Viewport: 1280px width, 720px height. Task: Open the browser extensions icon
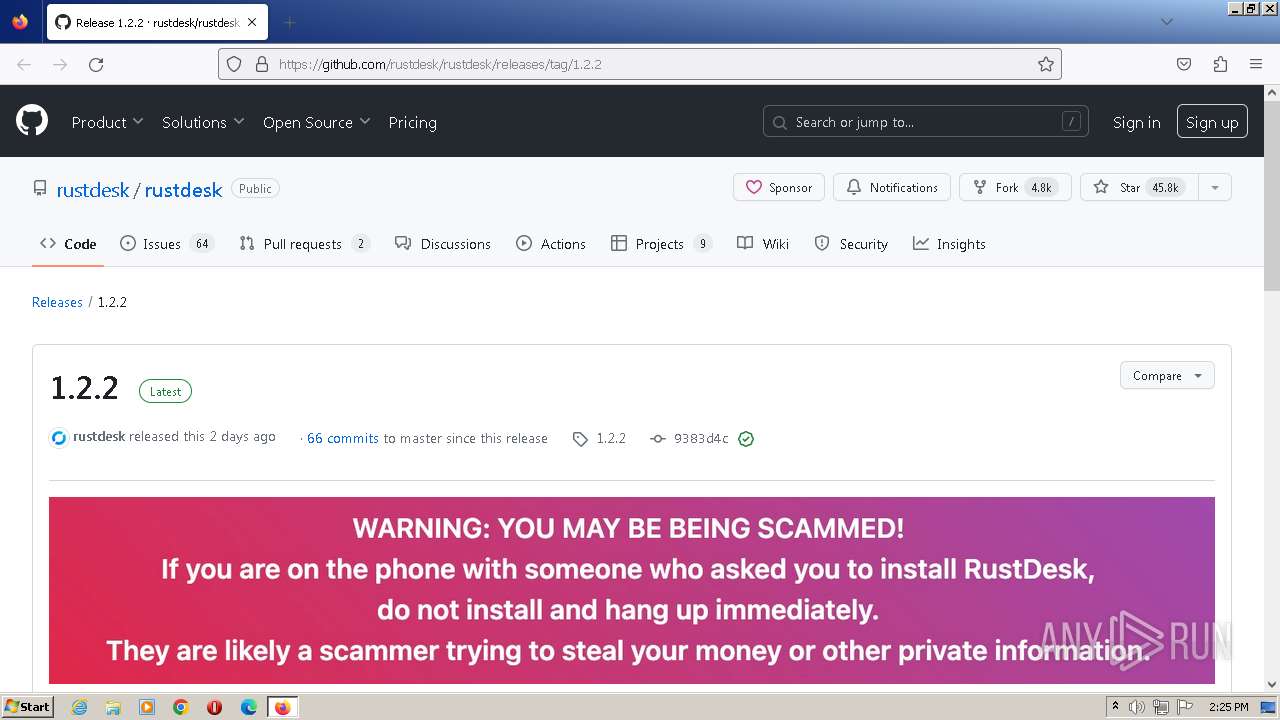click(x=1220, y=64)
